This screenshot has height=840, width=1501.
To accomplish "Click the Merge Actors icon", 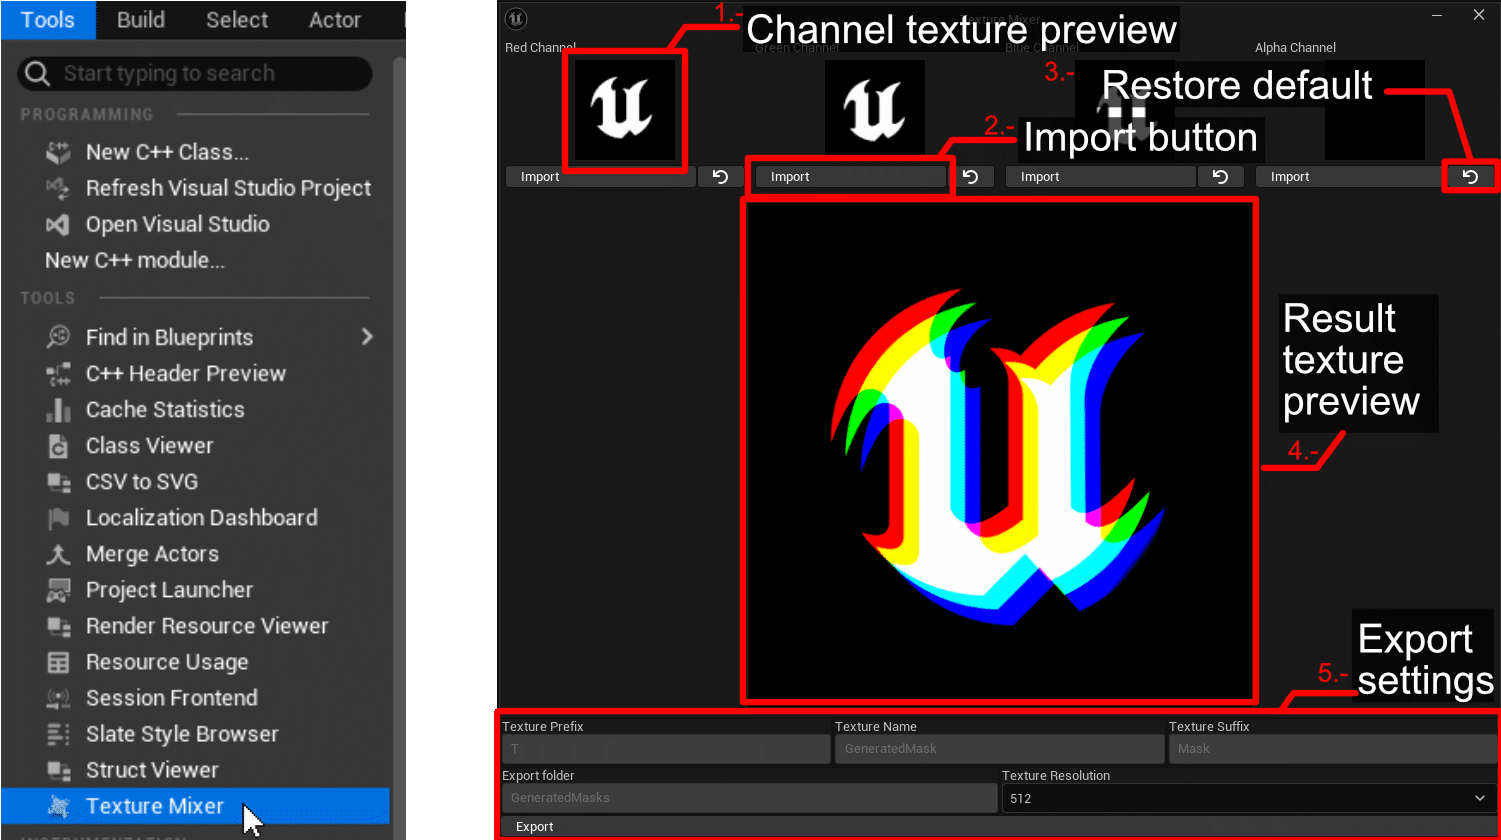I will (59, 554).
